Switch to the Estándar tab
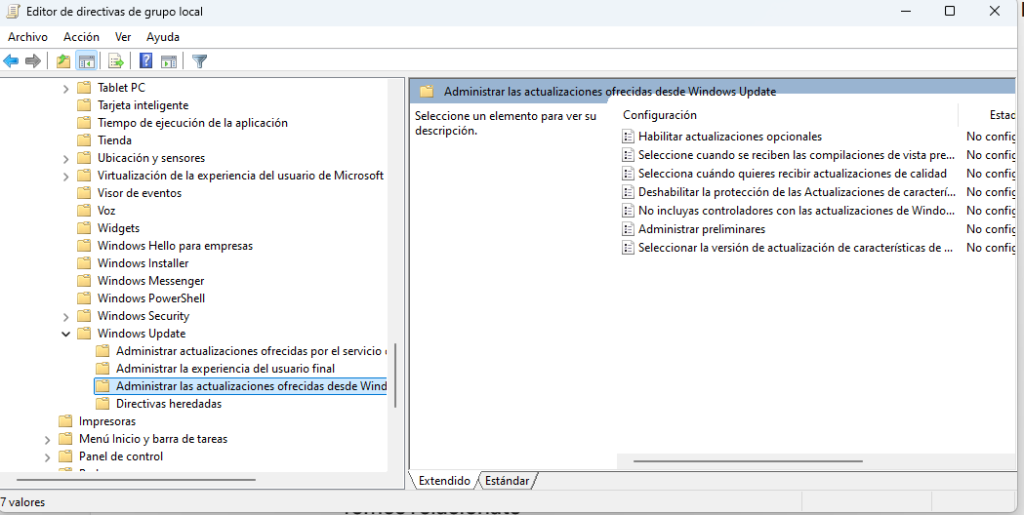This screenshot has width=1024, height=515. (x=507, y=481)
